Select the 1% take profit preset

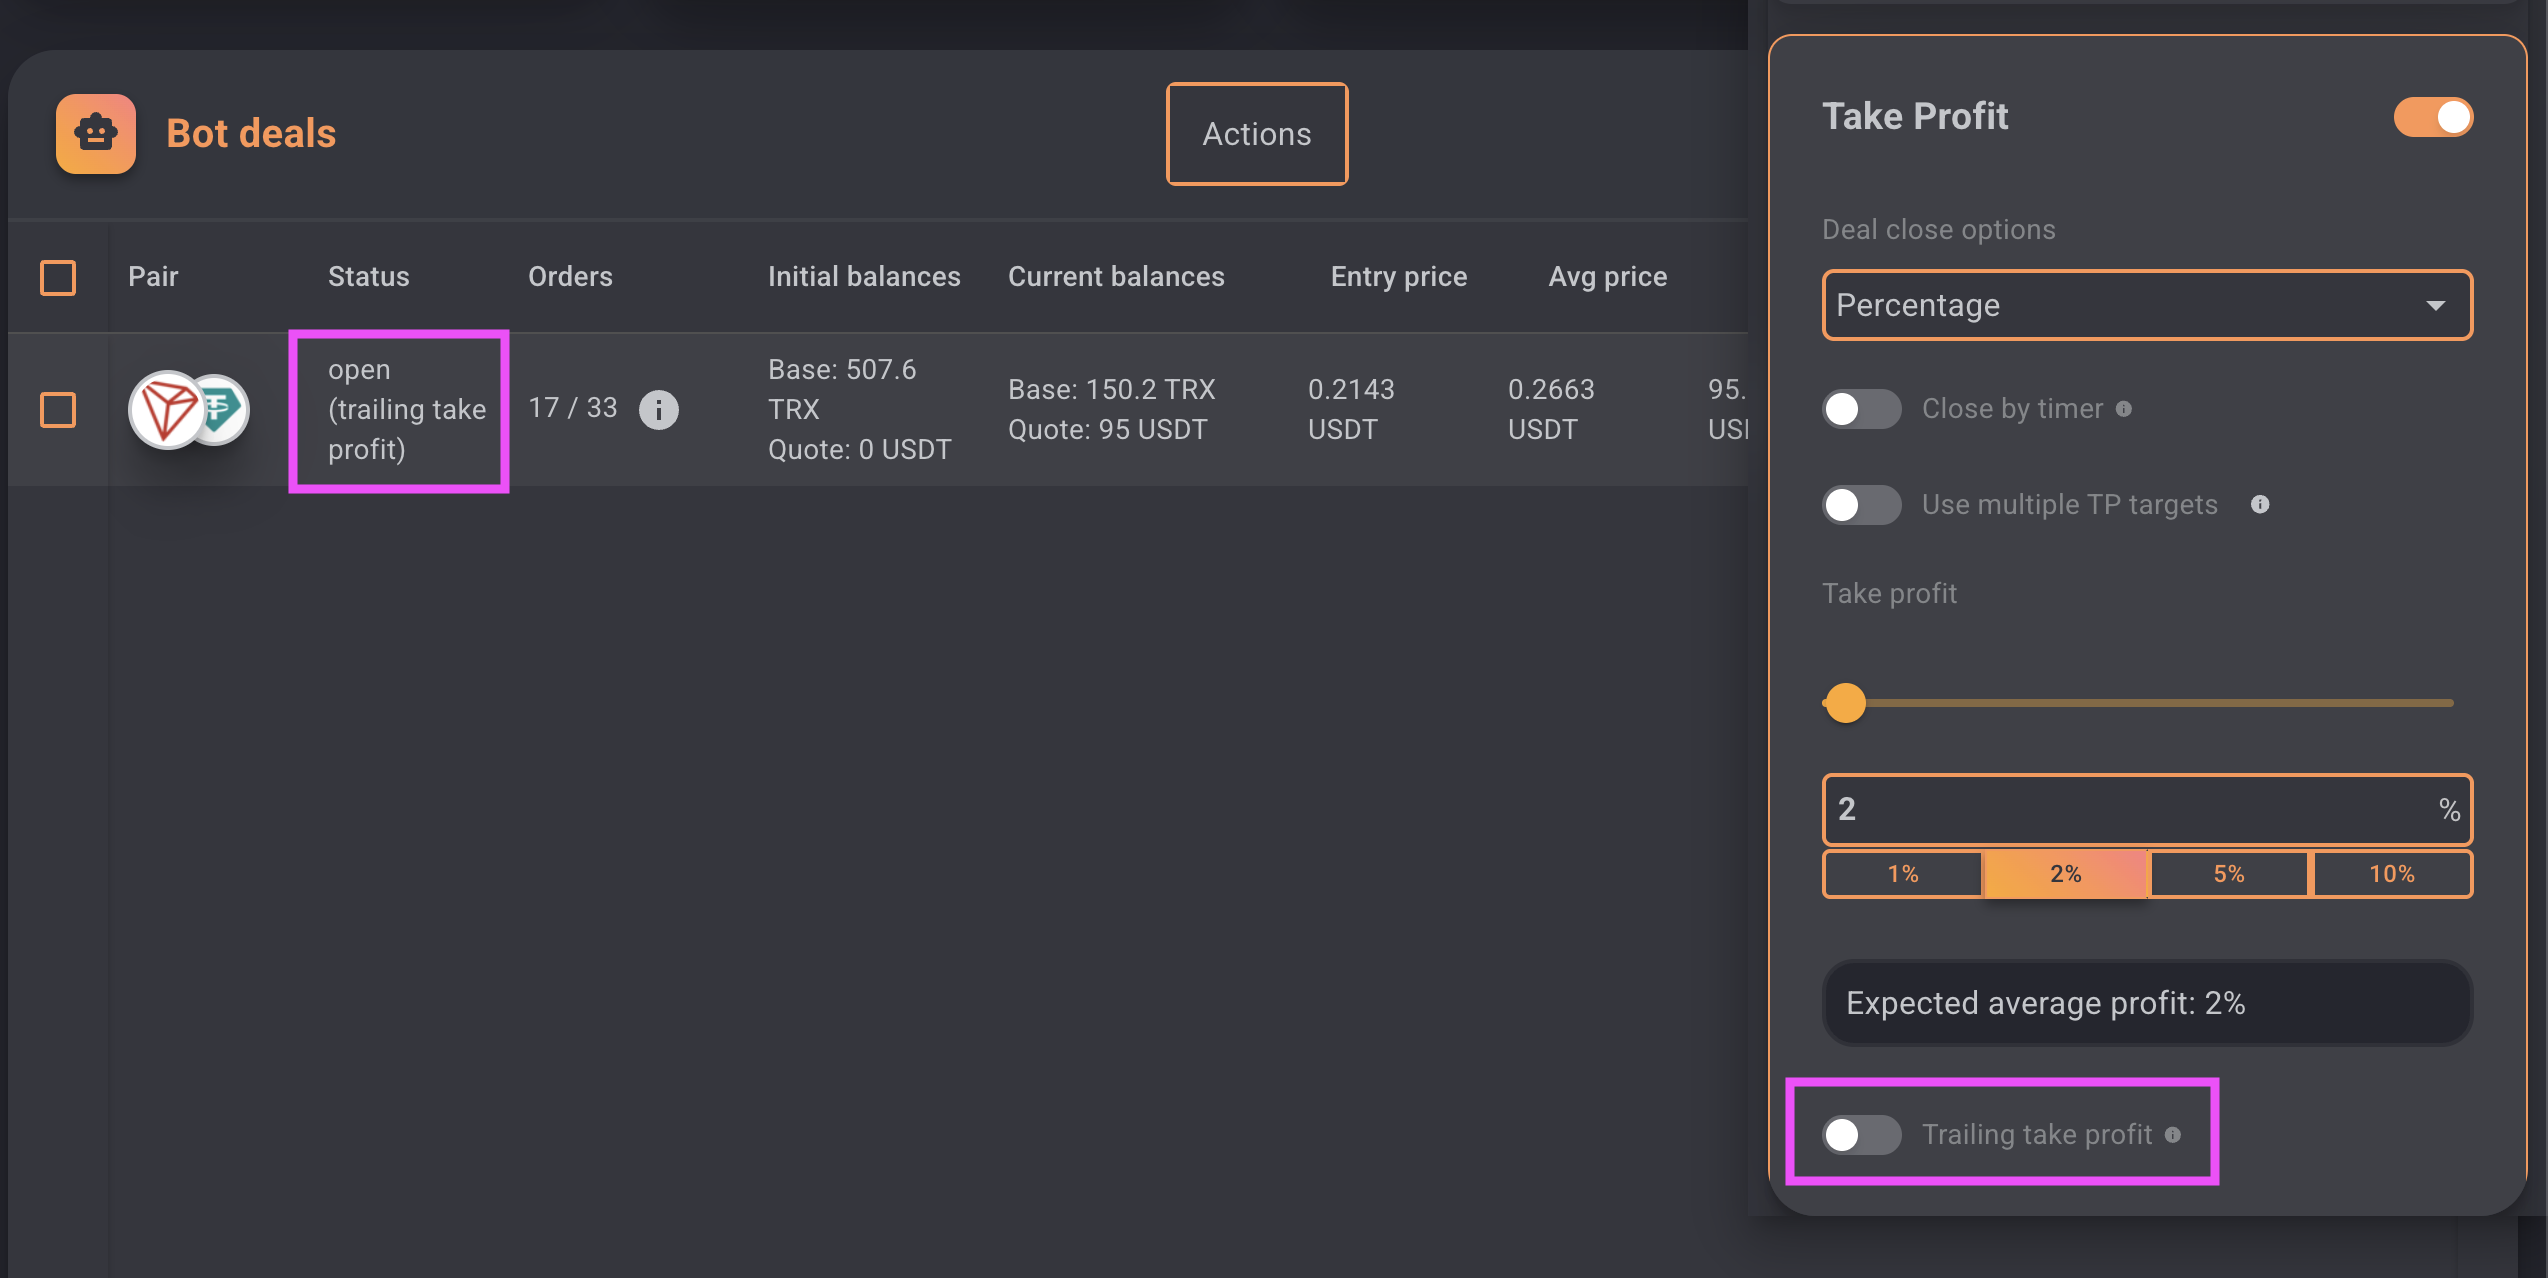(1902, 874)
